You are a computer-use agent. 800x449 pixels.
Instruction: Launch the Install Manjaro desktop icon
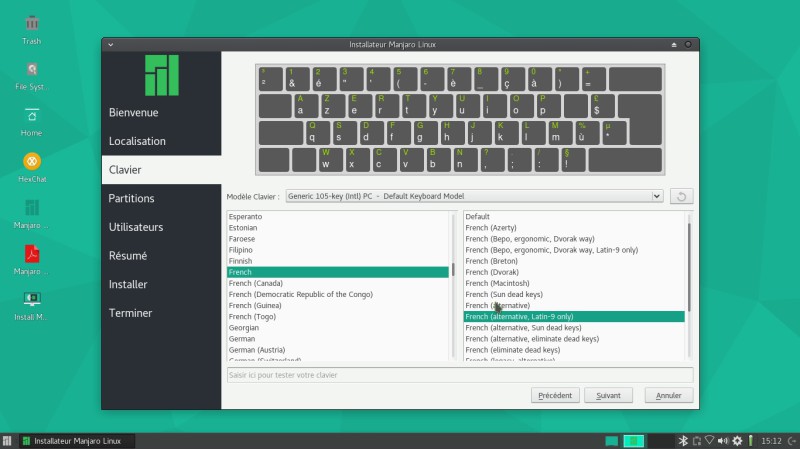tap(32, 306)
